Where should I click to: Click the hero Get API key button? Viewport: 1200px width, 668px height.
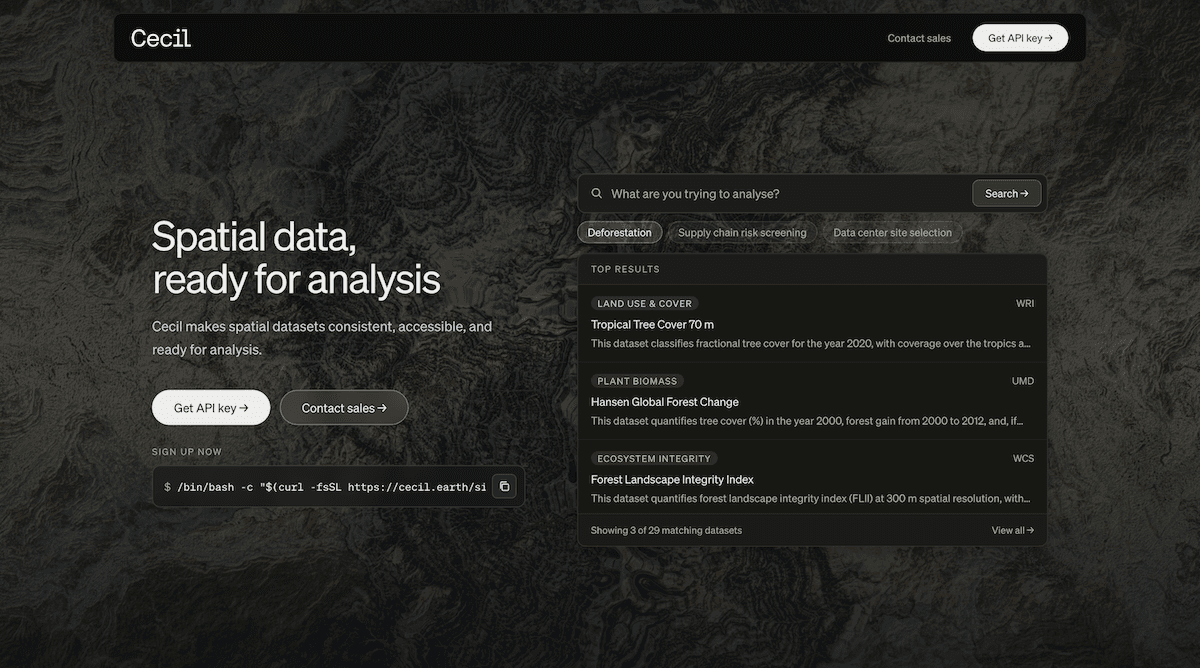tap(211, 408)
